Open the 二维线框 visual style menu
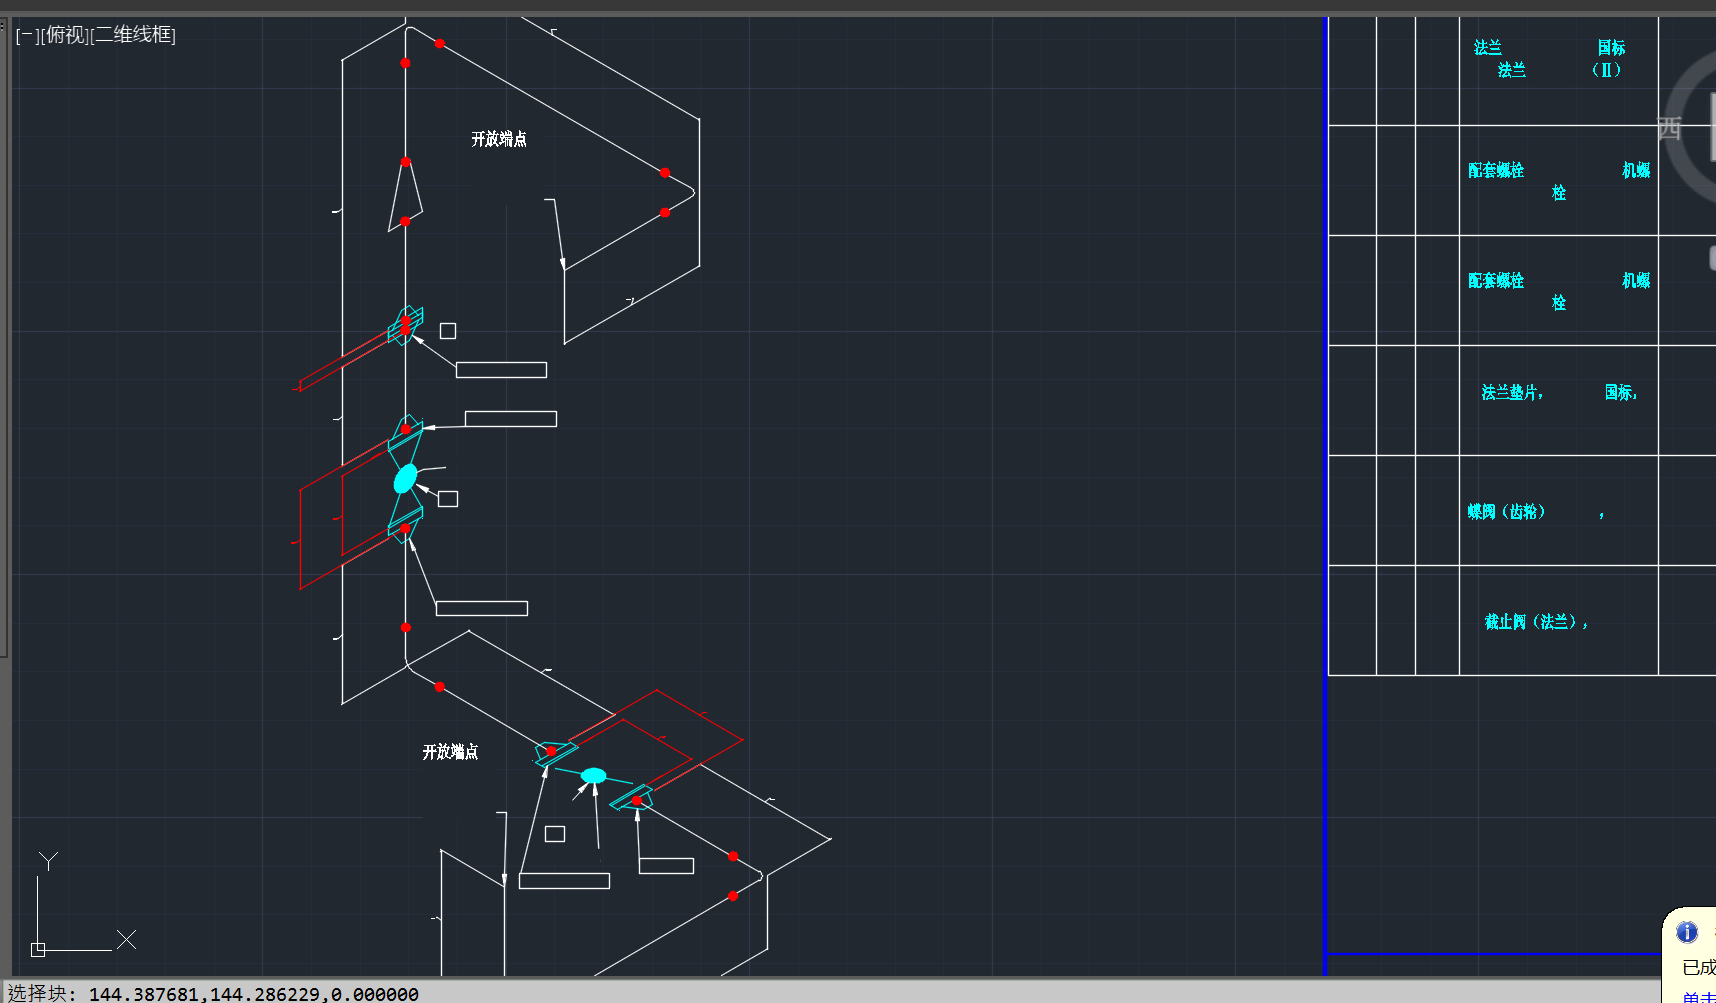This screenshot has width=1716, height=1003. pyautogui.click(x=133, y=36)
